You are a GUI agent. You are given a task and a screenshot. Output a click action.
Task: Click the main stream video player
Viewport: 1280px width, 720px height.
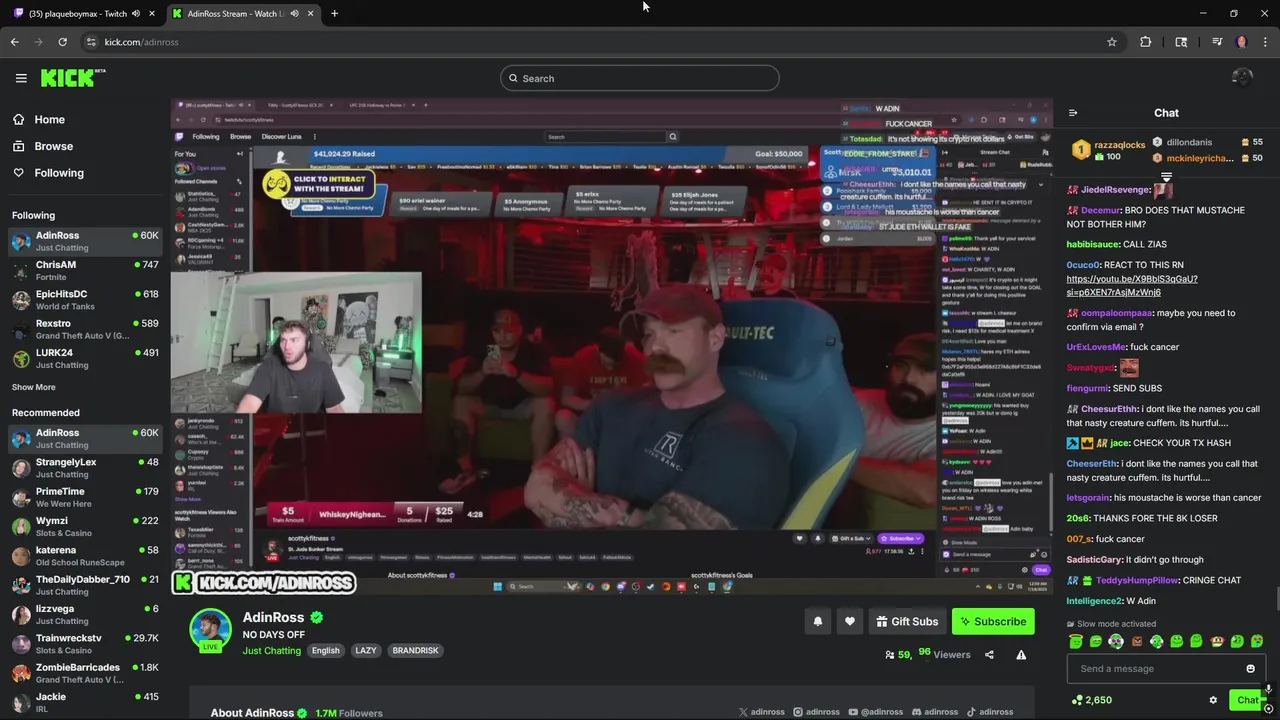tap(611, 347)
